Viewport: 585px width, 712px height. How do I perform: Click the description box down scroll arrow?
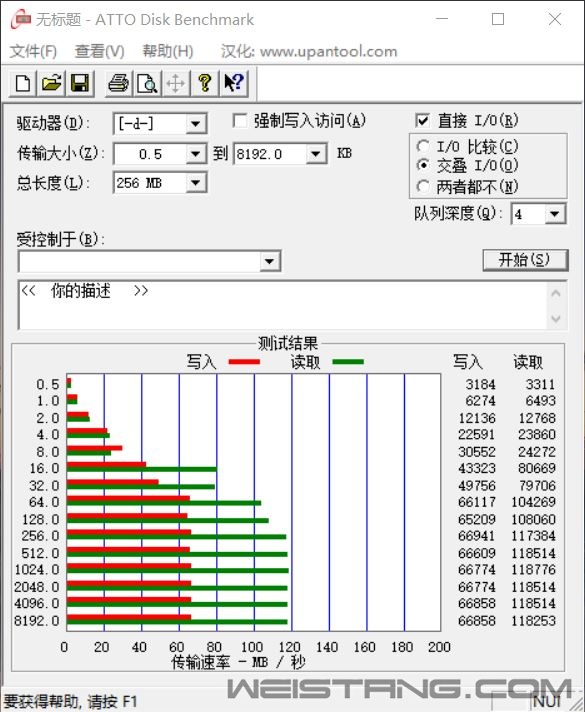[555, 319]
